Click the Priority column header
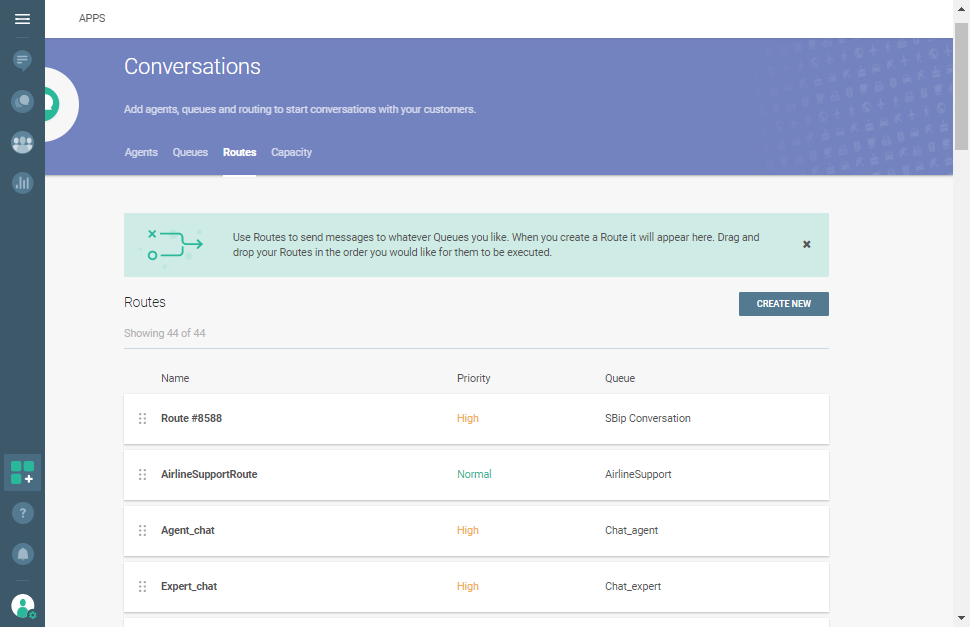The width and height of the screenshot is (970, 627). (x=473, y=379)
